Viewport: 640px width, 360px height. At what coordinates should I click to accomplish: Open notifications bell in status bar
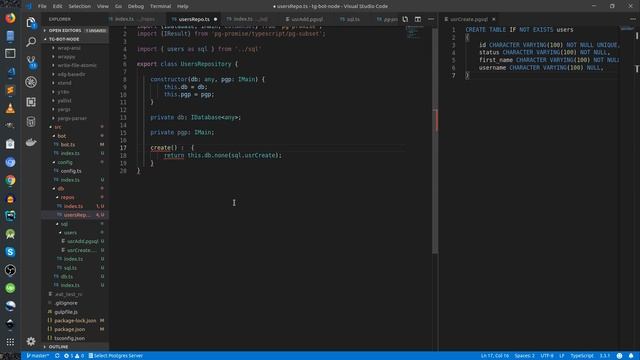[x=631, y=356]
